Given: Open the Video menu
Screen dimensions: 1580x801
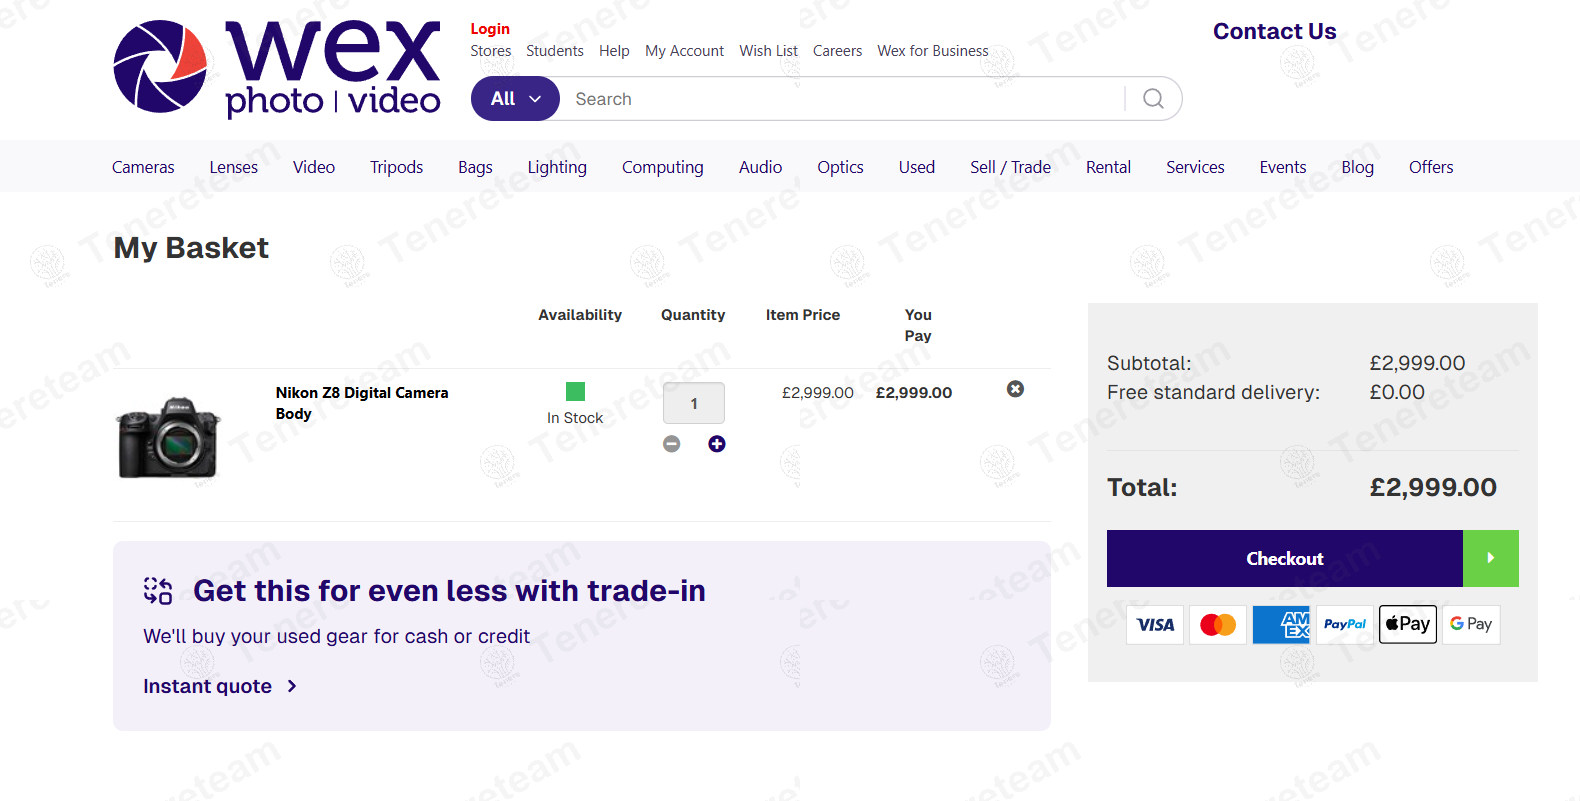Looking at the screenshot, I should pyautogui.click(x=314, y=167).
